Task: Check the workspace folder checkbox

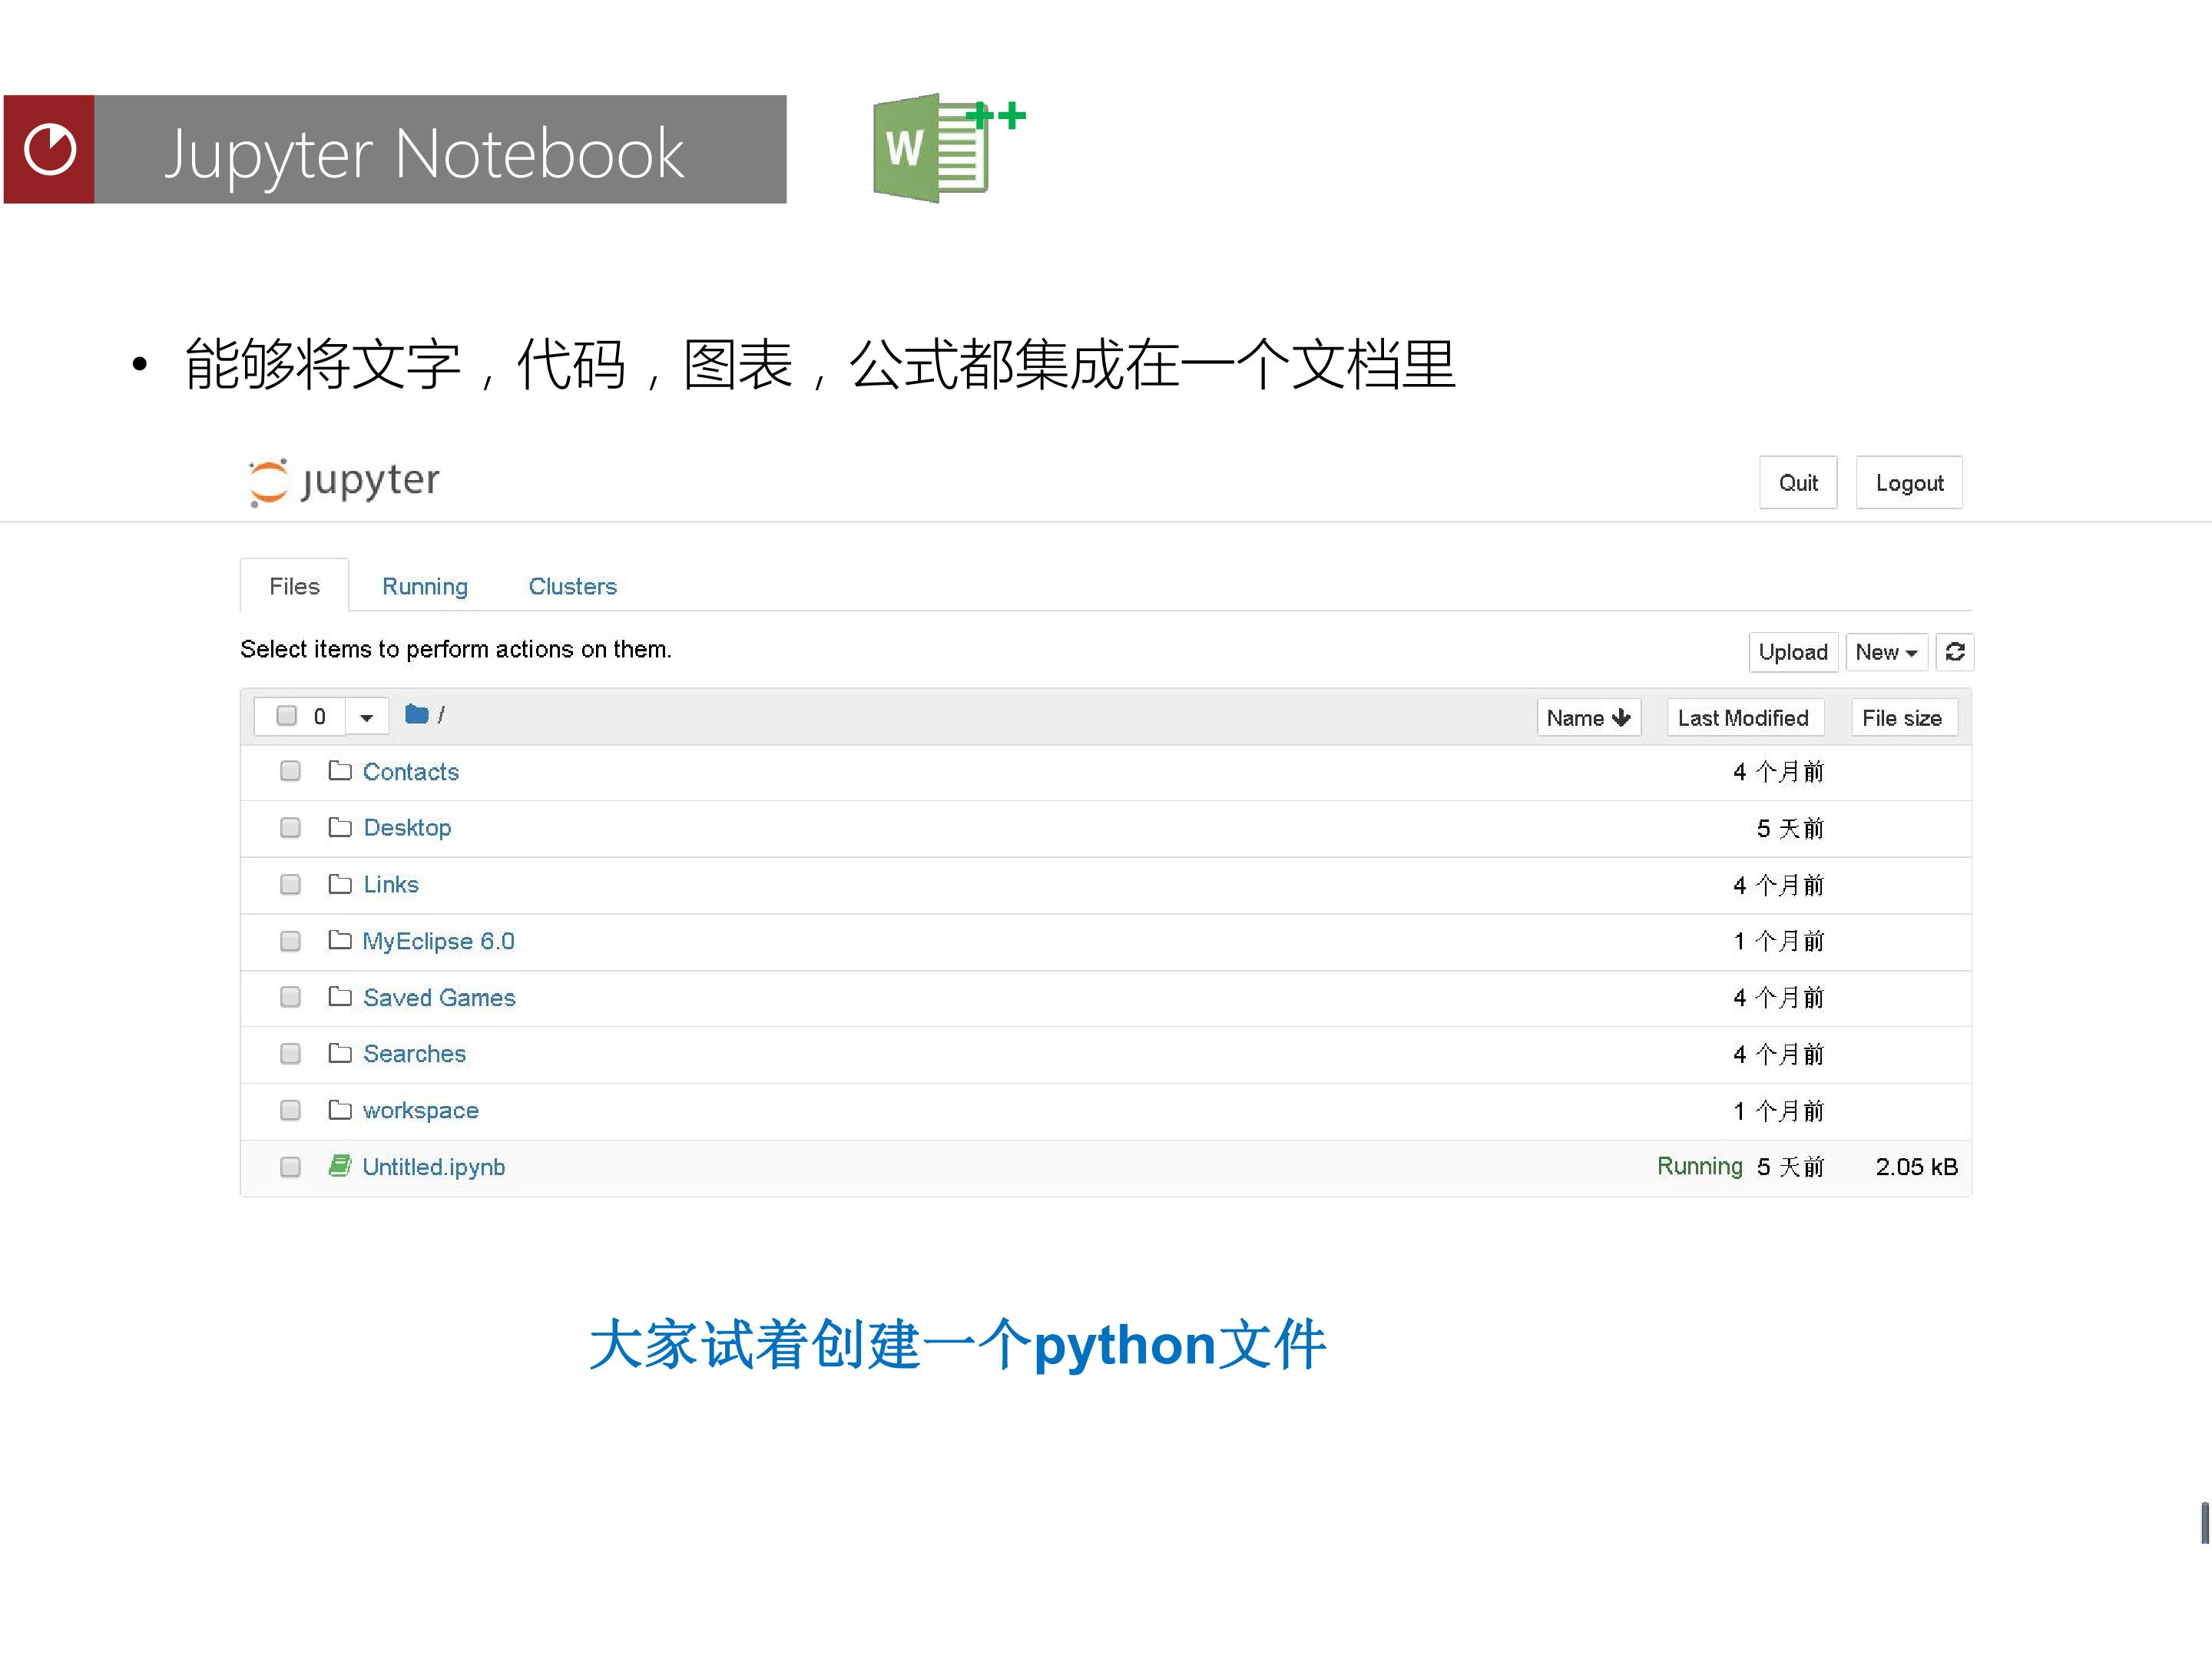Action: (x=290, y=1111)
